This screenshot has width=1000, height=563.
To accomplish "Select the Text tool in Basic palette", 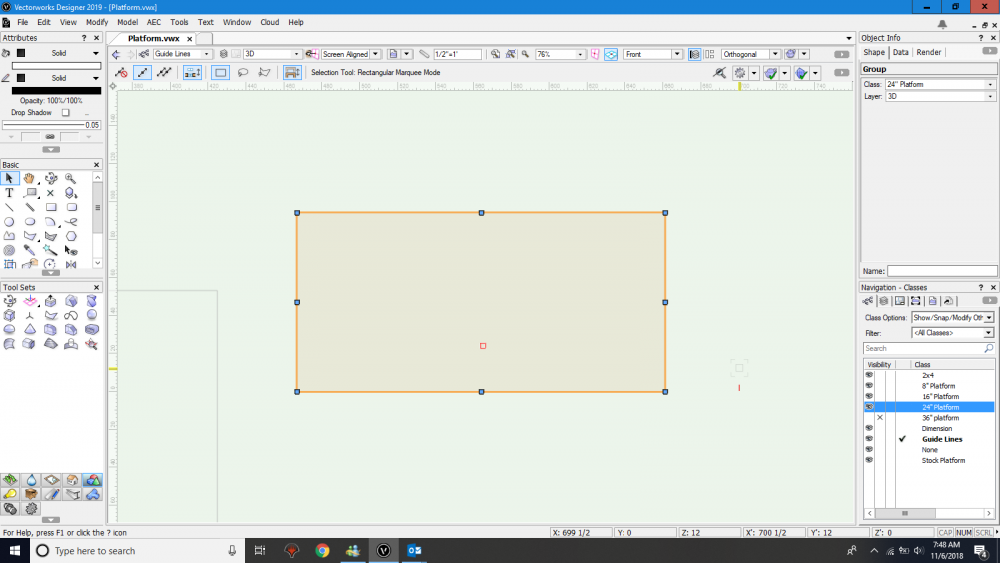I will 10,193.
